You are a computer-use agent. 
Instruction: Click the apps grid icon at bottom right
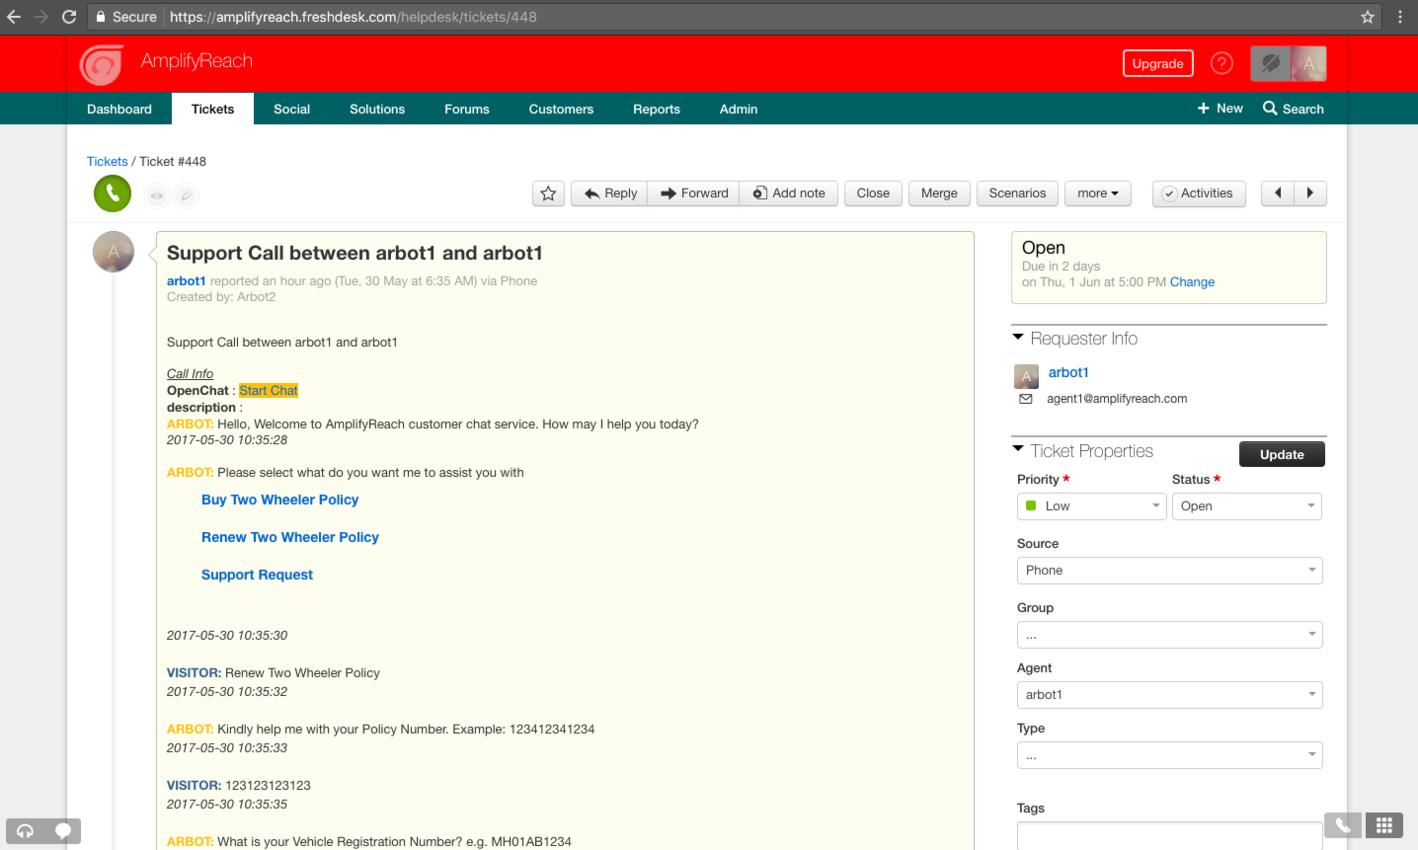coord(1384,825)
